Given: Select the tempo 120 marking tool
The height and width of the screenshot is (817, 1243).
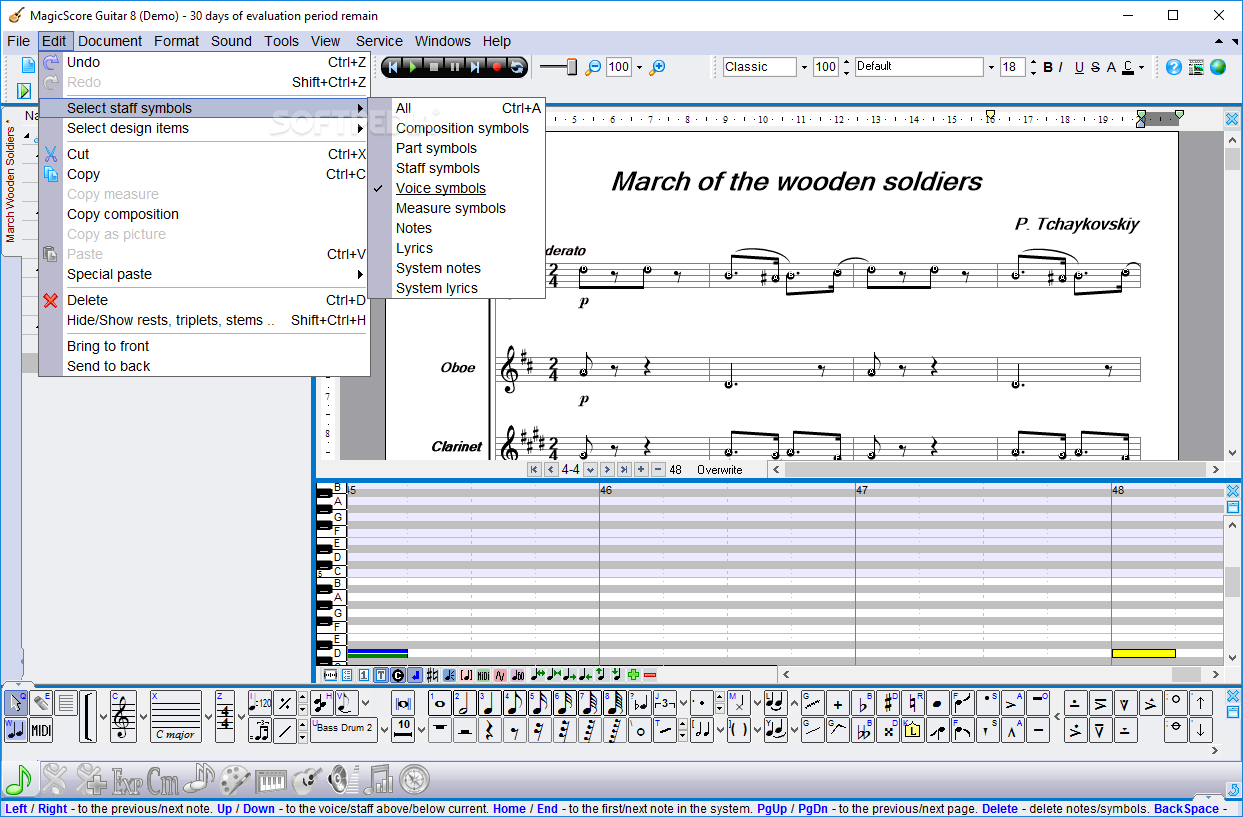Looking at the screenshot, I should click(260, 703).
